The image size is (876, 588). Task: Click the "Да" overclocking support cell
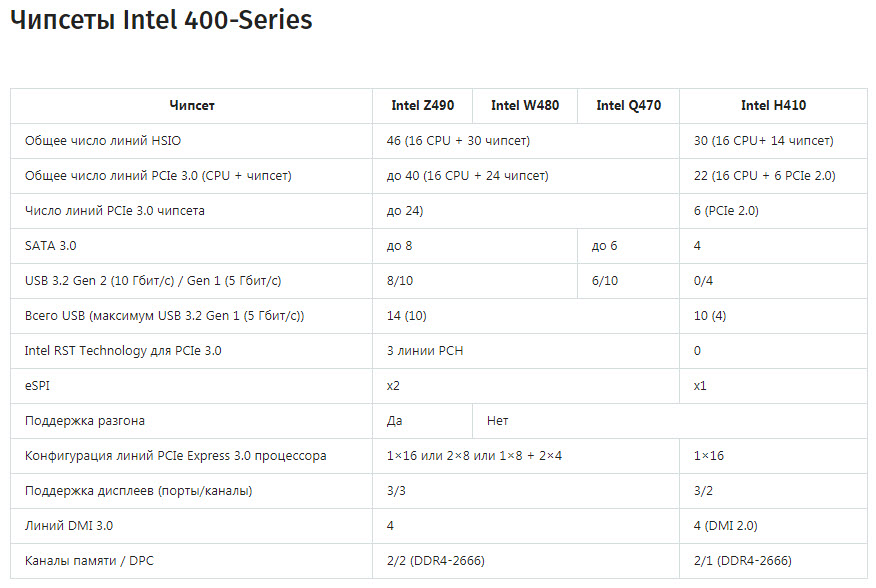(x=394, y=421)
